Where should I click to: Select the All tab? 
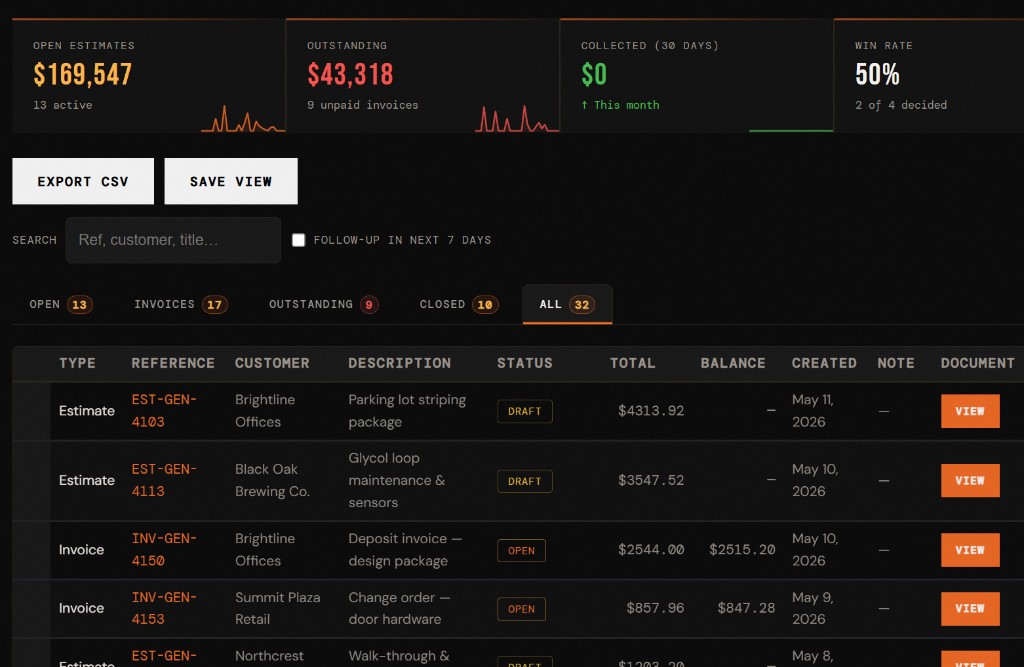click(567, 304)
